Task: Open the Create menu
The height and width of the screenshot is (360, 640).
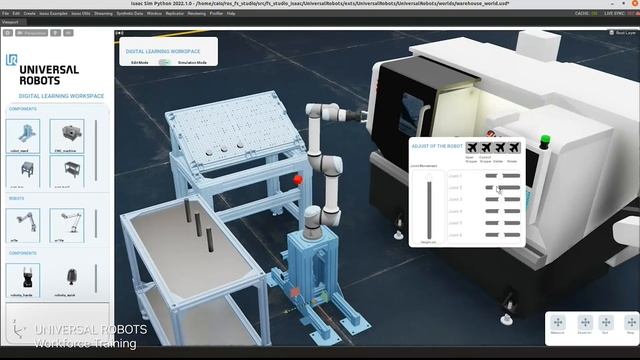Action: point(29,13)
